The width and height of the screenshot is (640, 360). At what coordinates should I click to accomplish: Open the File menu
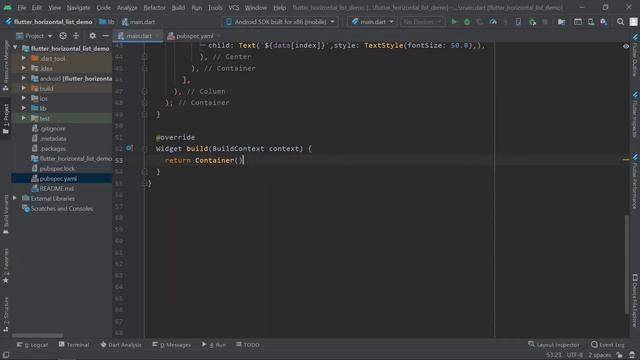pyautogui.click(x=22, y=8)
